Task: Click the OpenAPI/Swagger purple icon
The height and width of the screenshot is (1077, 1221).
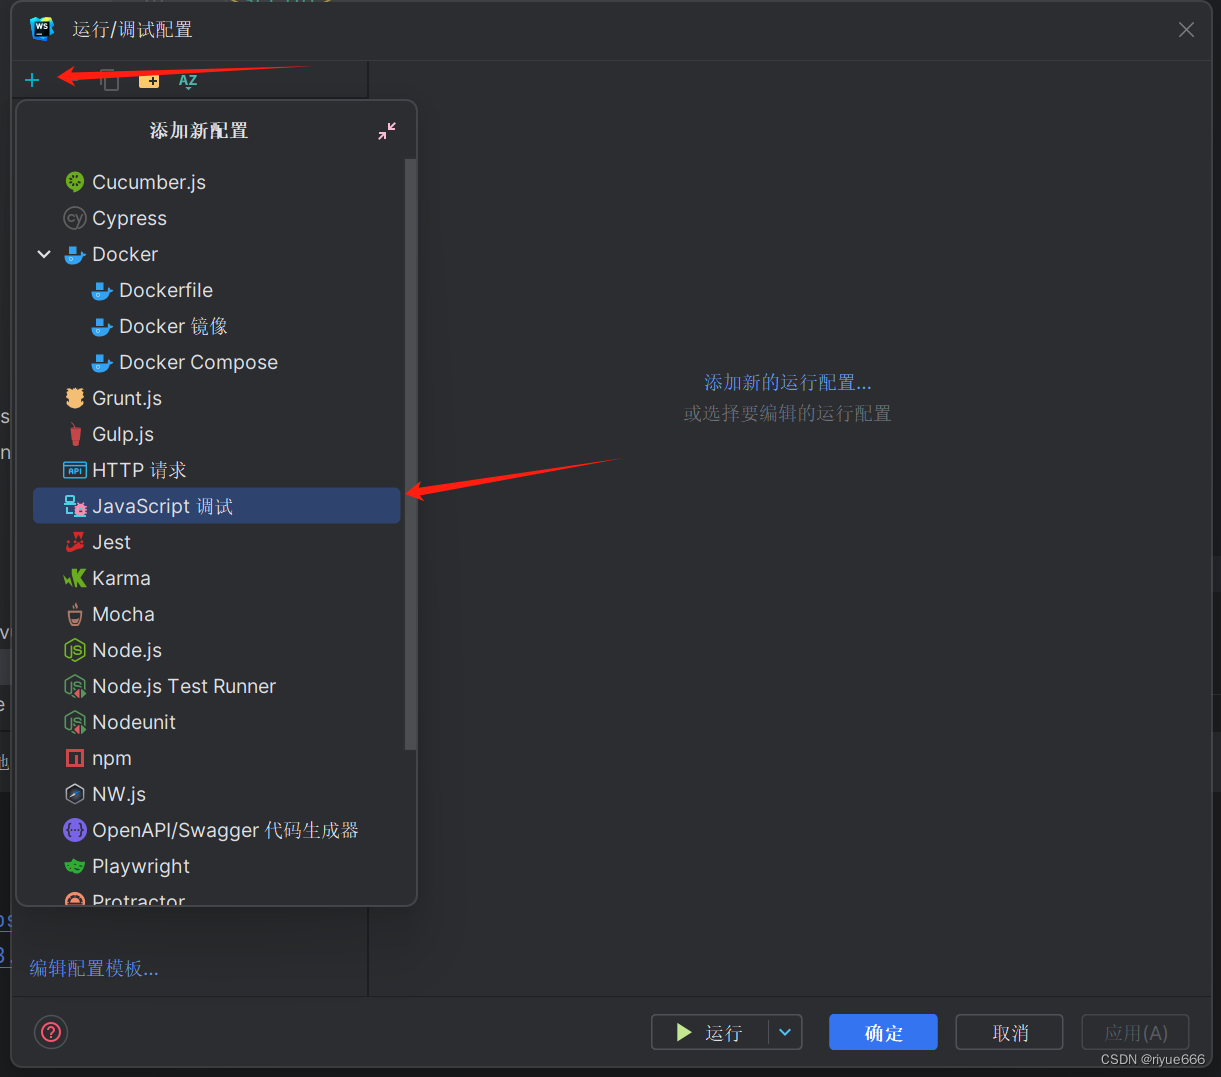Action: (75, 830)
